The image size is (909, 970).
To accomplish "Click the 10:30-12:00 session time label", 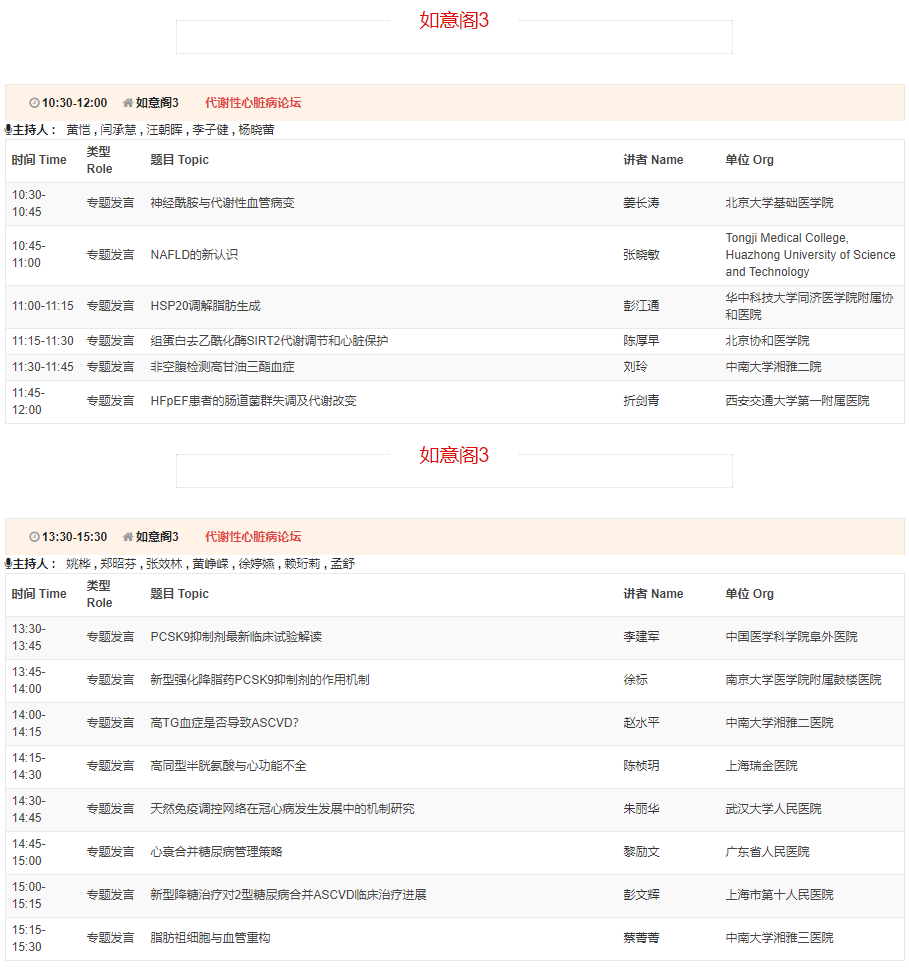I will [x=74, y=103].
